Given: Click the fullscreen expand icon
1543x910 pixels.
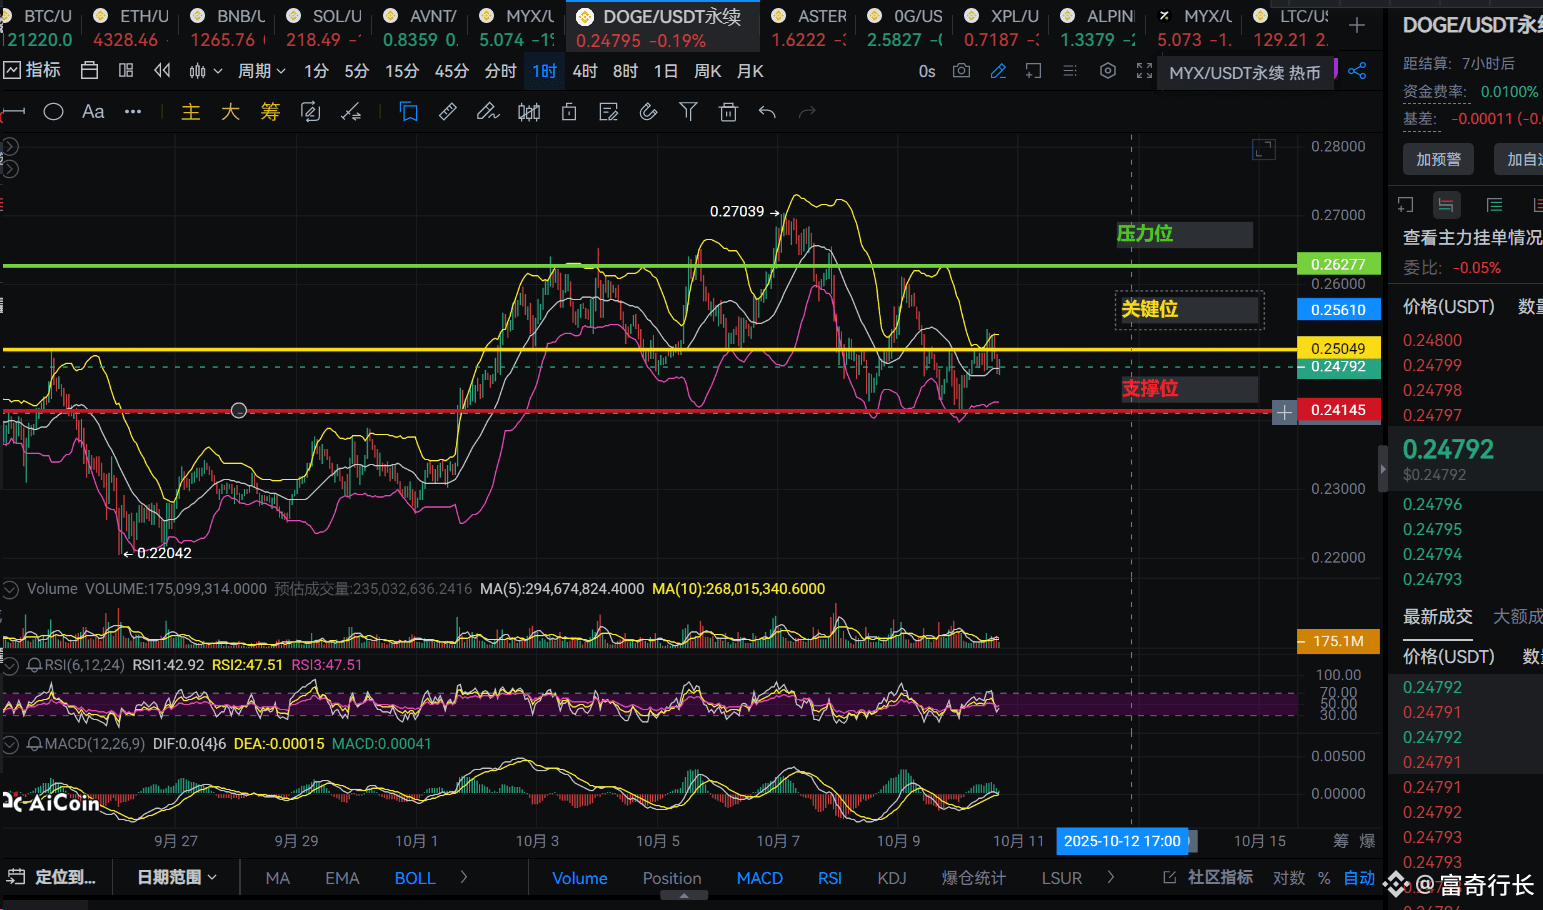Looking at the screenshot, I should coord(1144,71).
